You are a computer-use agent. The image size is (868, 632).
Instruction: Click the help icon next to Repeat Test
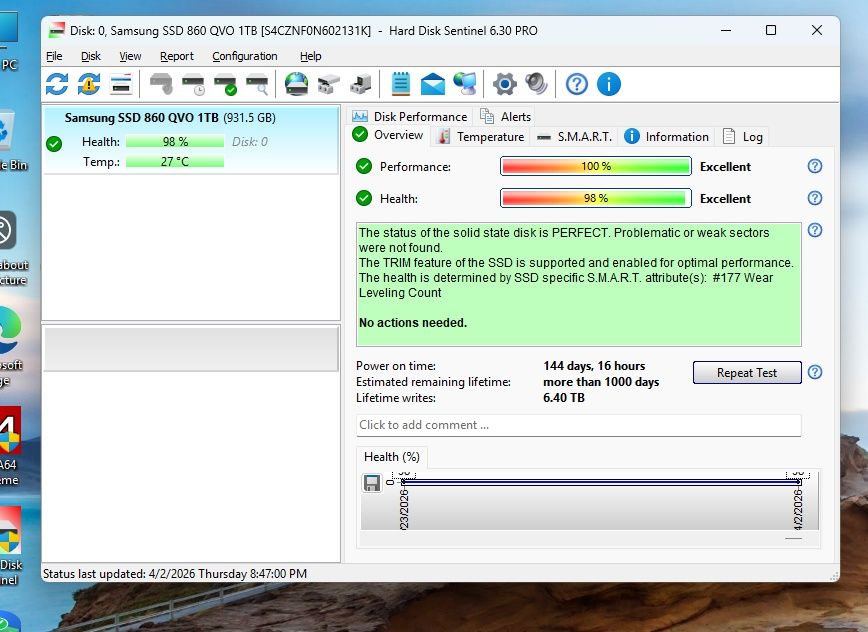tap(815, 372)
